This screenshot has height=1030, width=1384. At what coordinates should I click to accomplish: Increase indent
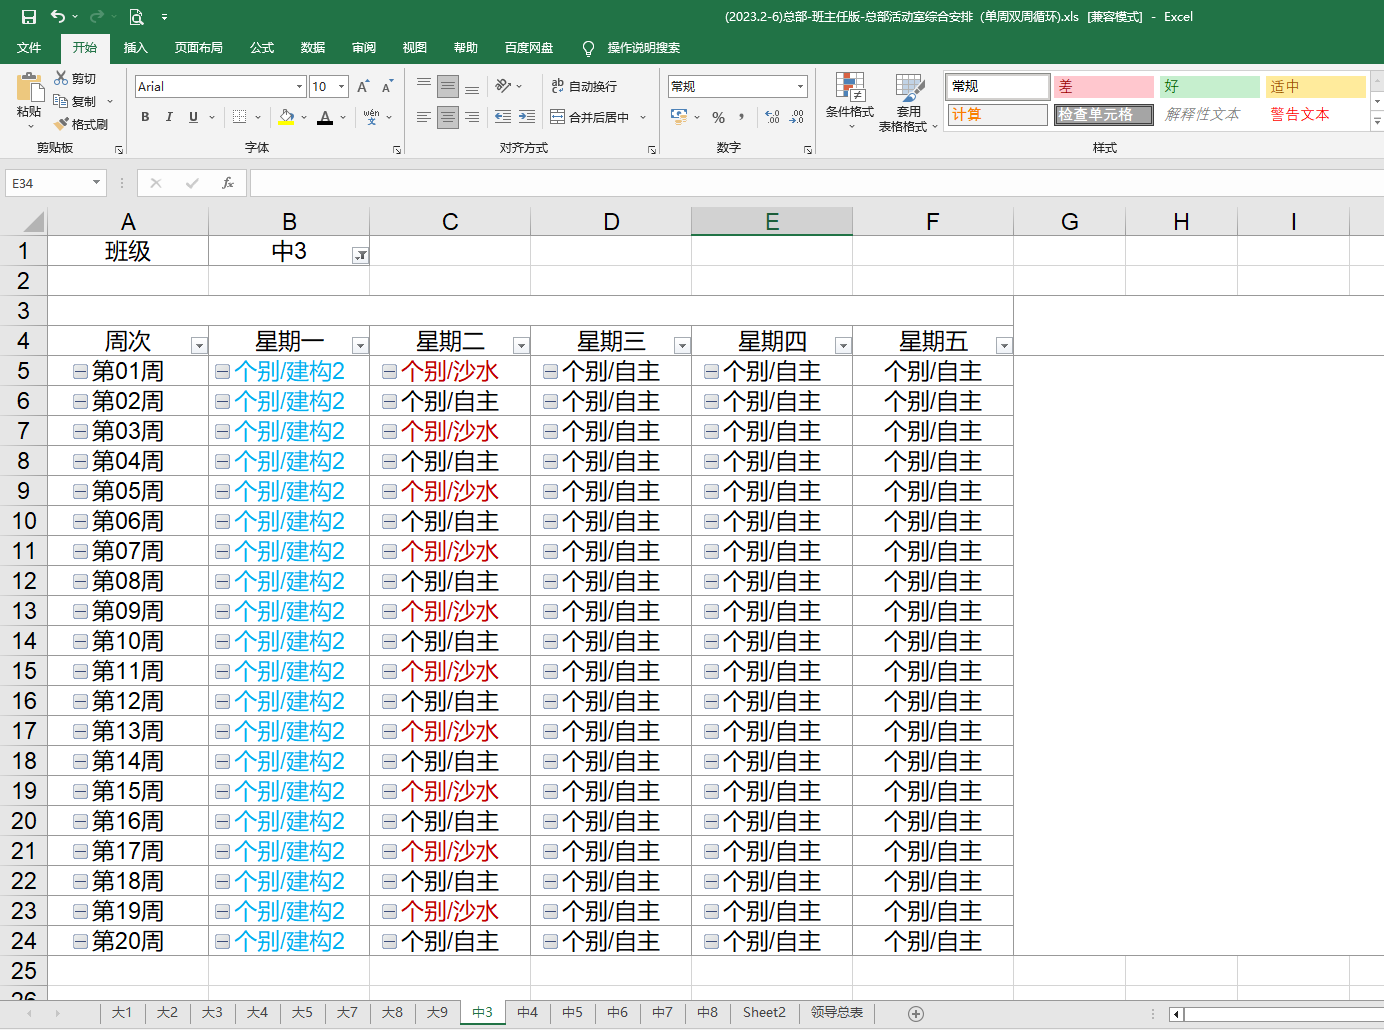tap(527, 117)
